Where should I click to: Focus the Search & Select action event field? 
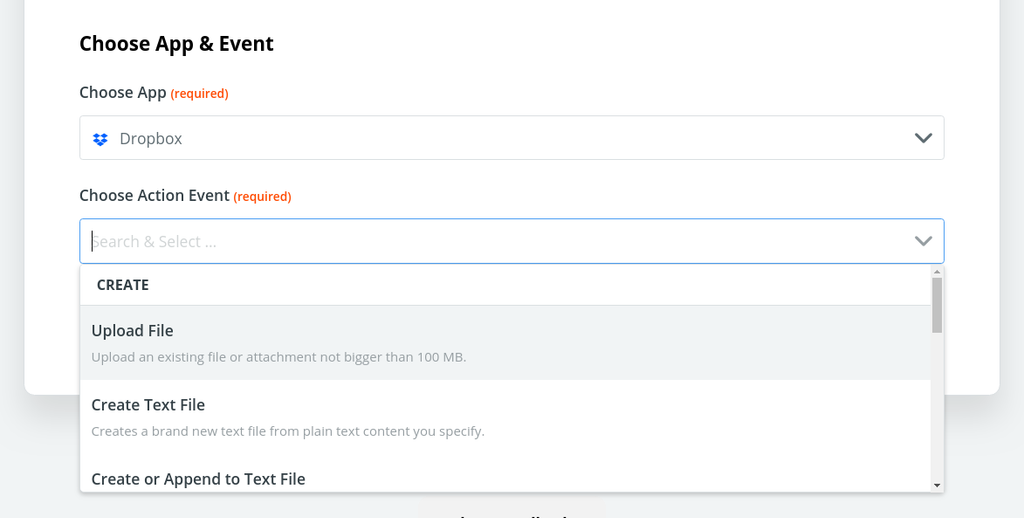pos(512,241)
